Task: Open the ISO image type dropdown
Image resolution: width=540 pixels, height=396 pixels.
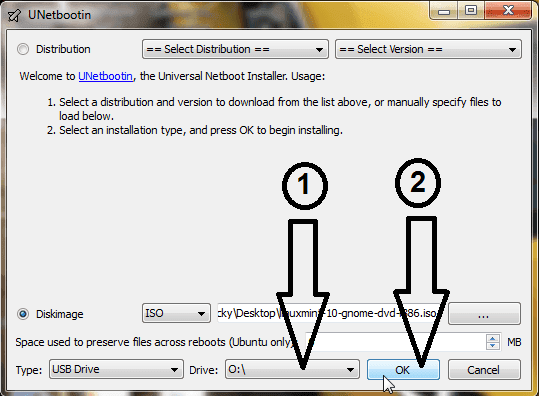Action: (176, 313)
